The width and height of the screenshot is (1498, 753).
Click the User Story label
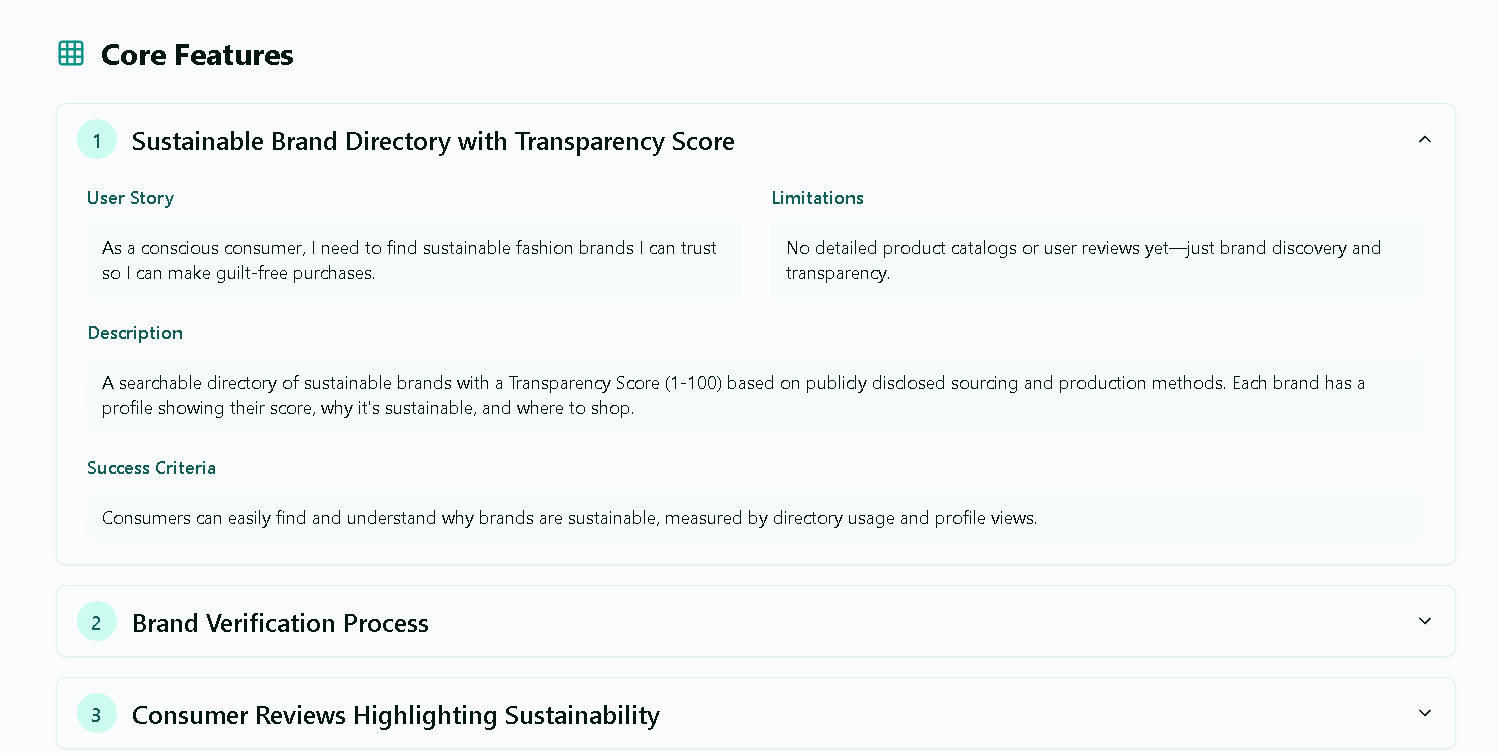130,198
